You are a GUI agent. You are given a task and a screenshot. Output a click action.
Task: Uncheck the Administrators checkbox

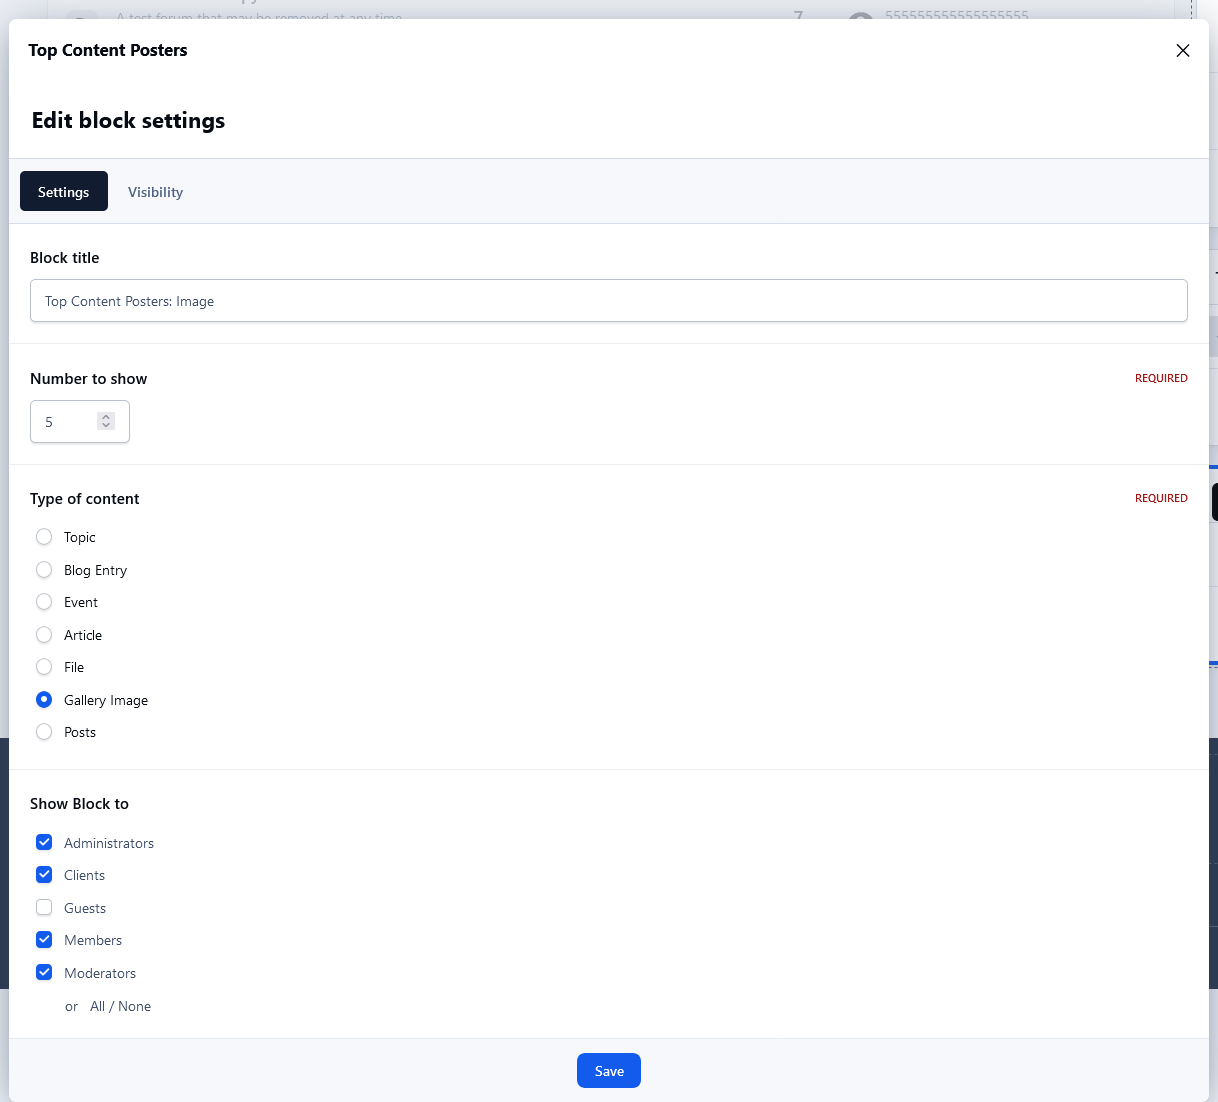(x=44, y=843)
